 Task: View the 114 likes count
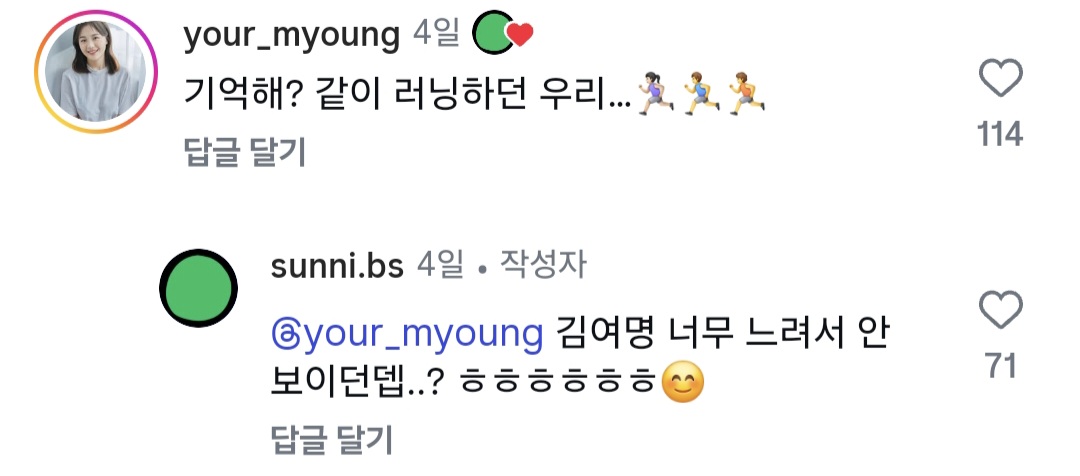click(1000, 134)
